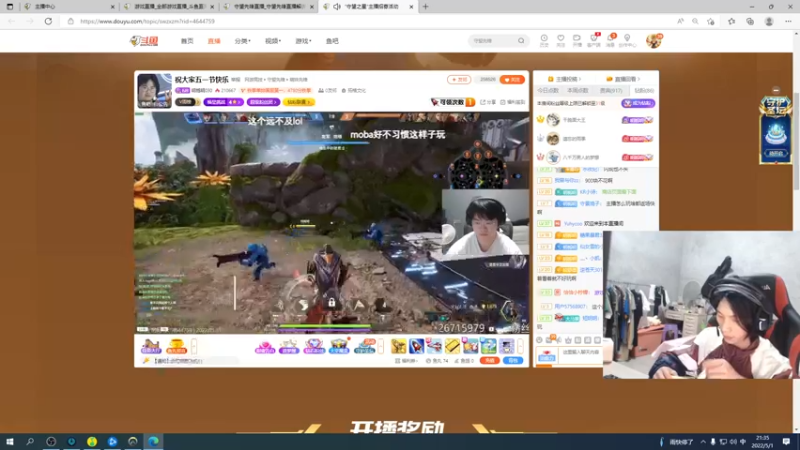Send the airplane gift
Image resolution: width=800 pixels, height=450 pixels.
434,346
